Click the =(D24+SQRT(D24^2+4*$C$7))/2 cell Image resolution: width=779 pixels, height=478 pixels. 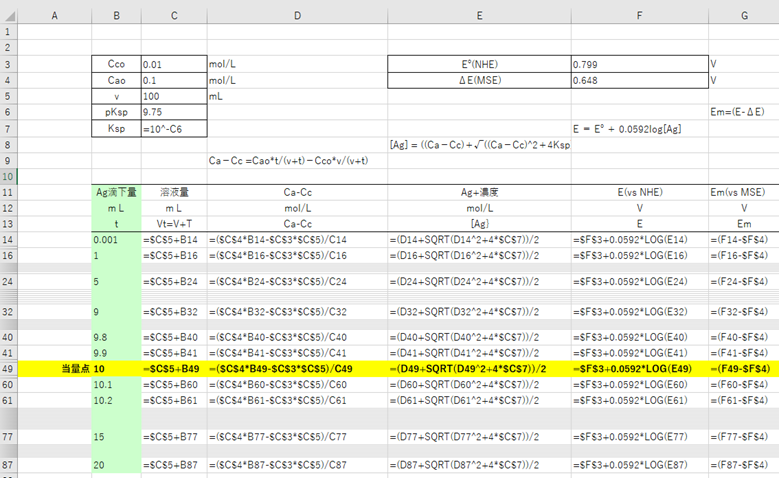(479, 282)
